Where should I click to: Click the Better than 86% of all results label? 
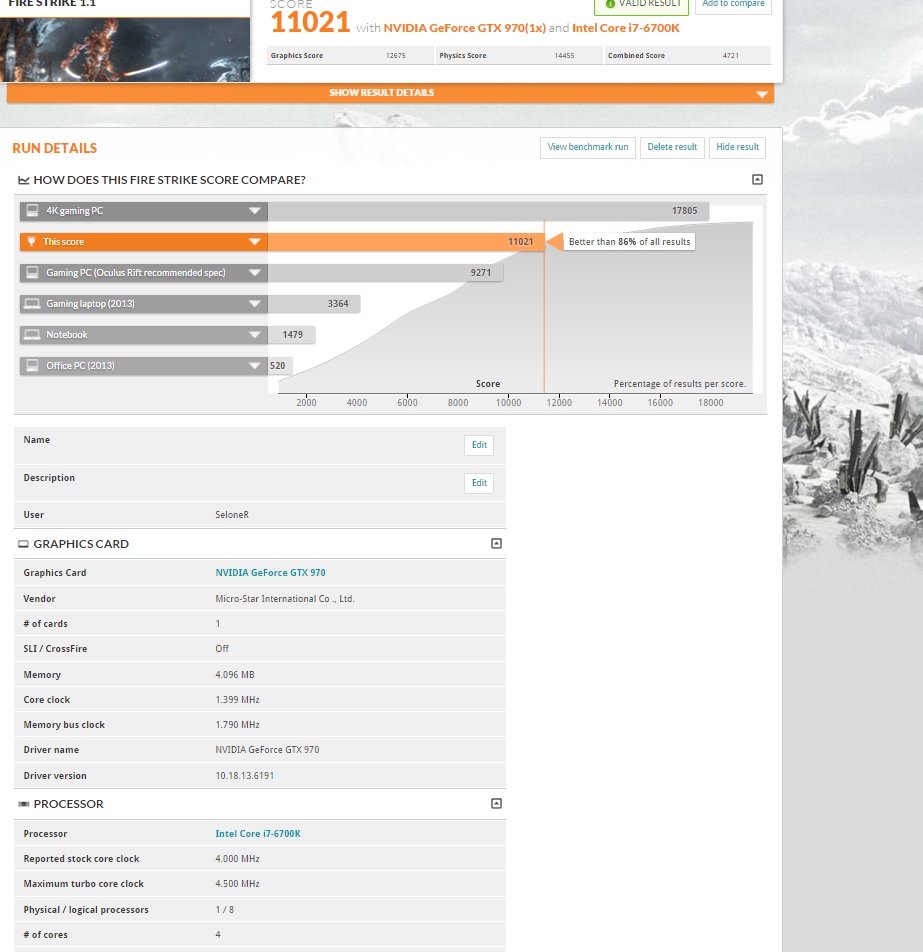(629, 242)
